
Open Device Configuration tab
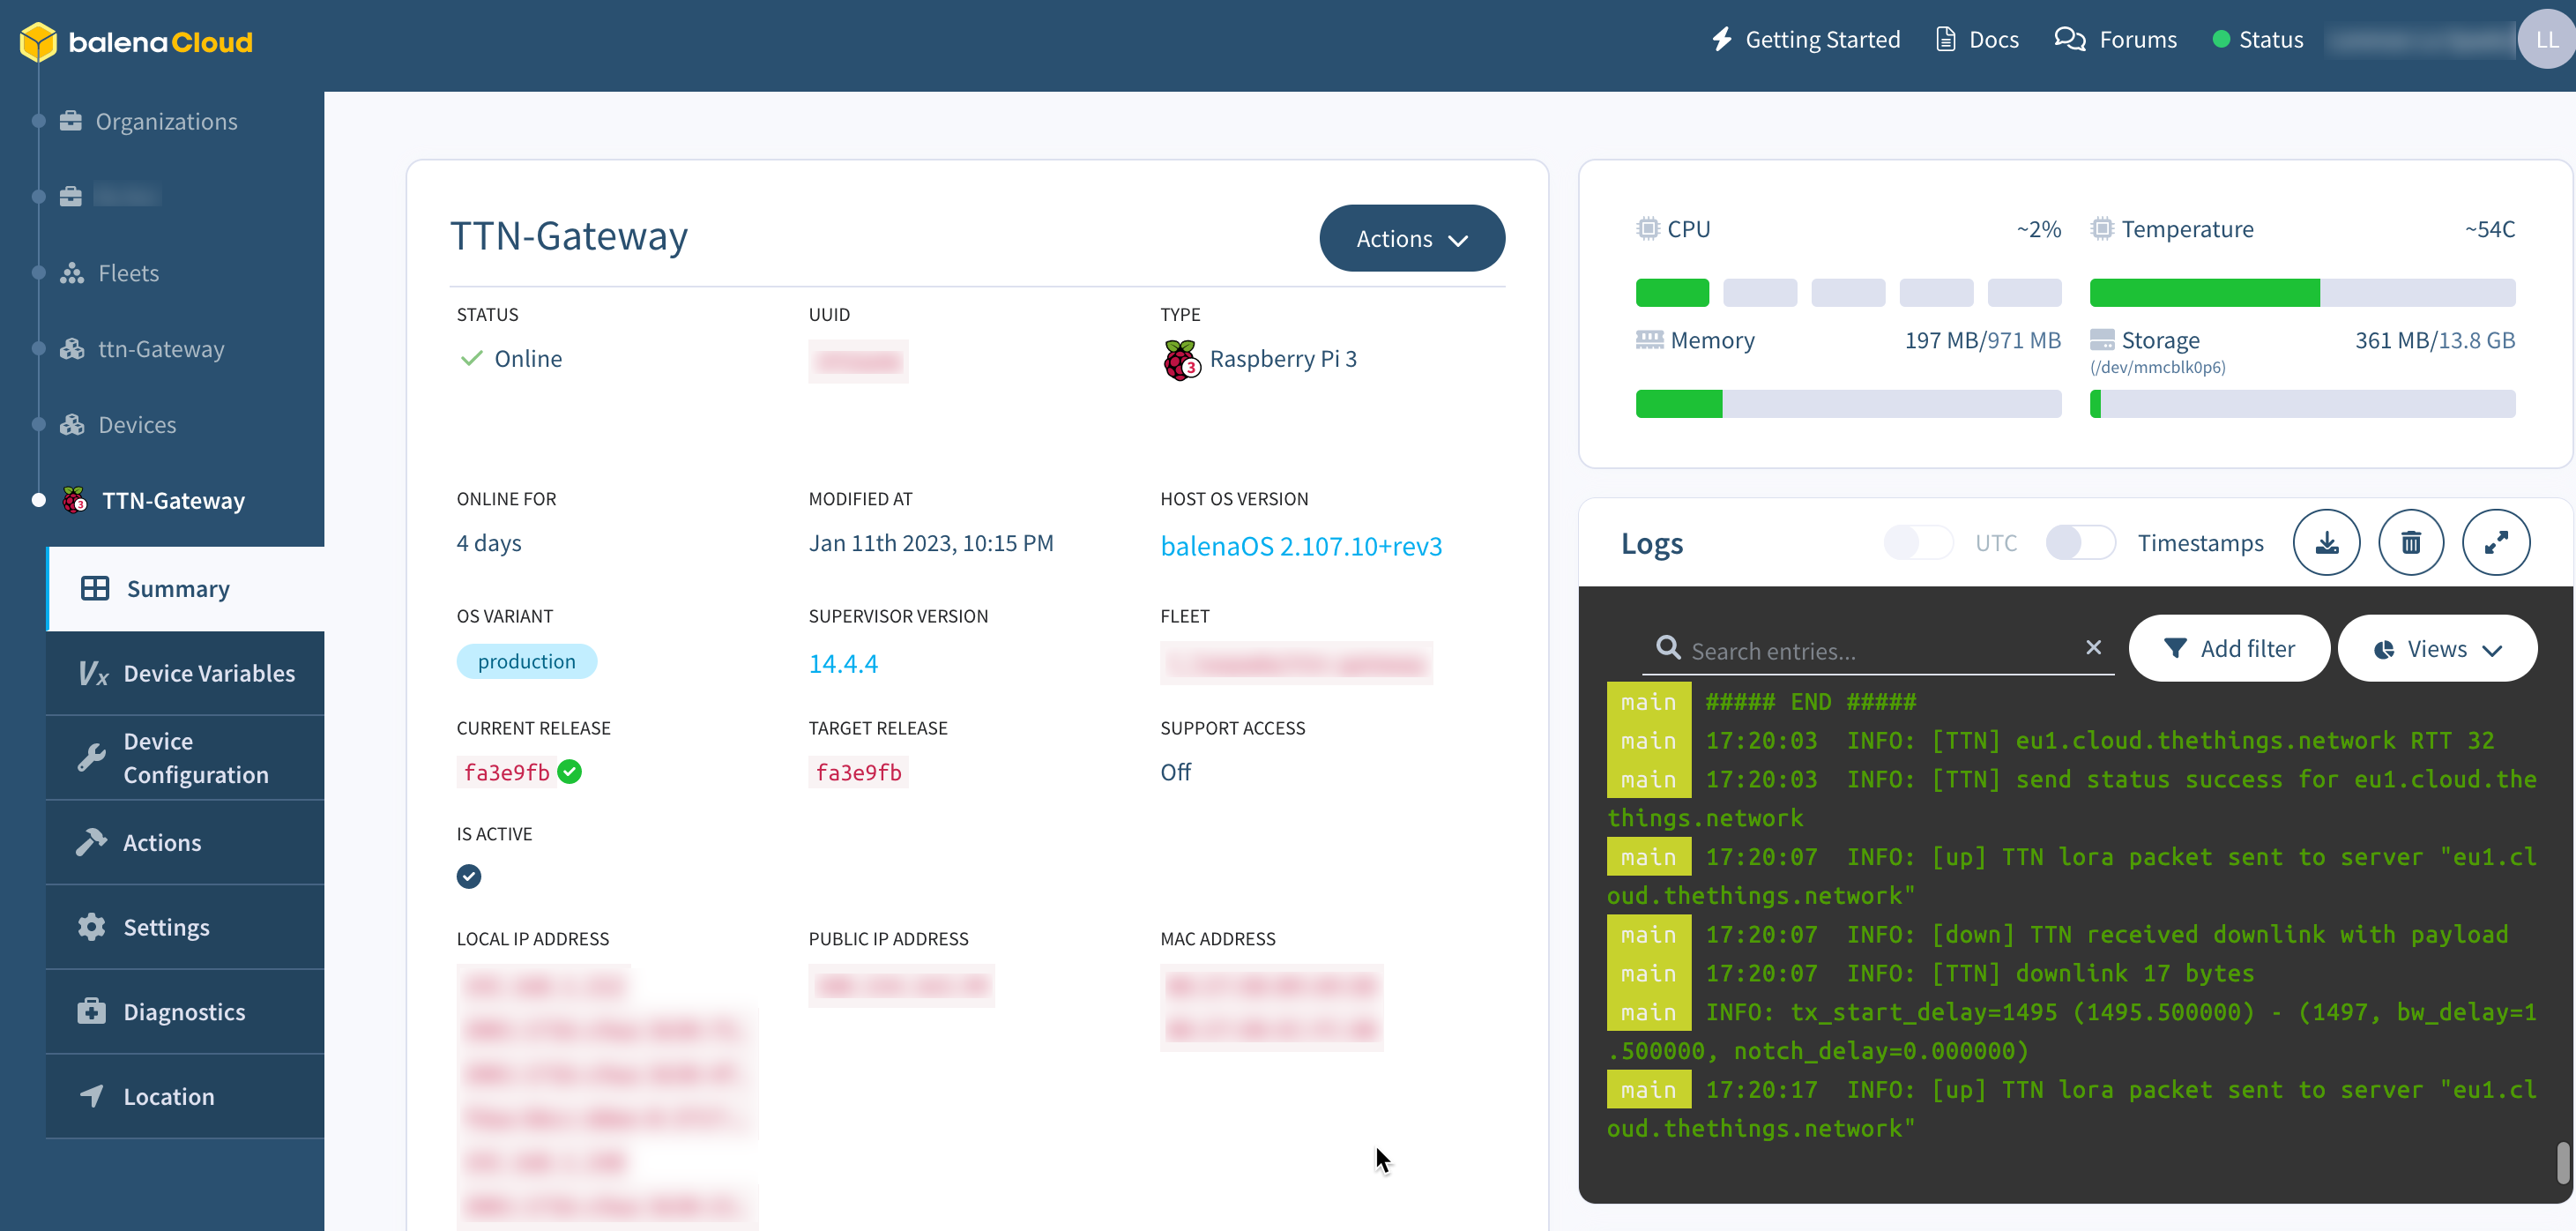[x=186, y=758]
